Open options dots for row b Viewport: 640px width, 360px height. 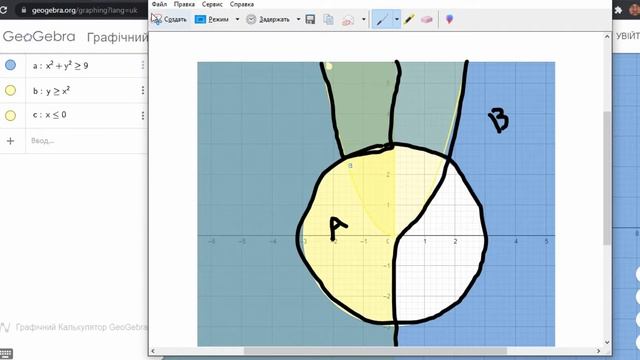143,90
